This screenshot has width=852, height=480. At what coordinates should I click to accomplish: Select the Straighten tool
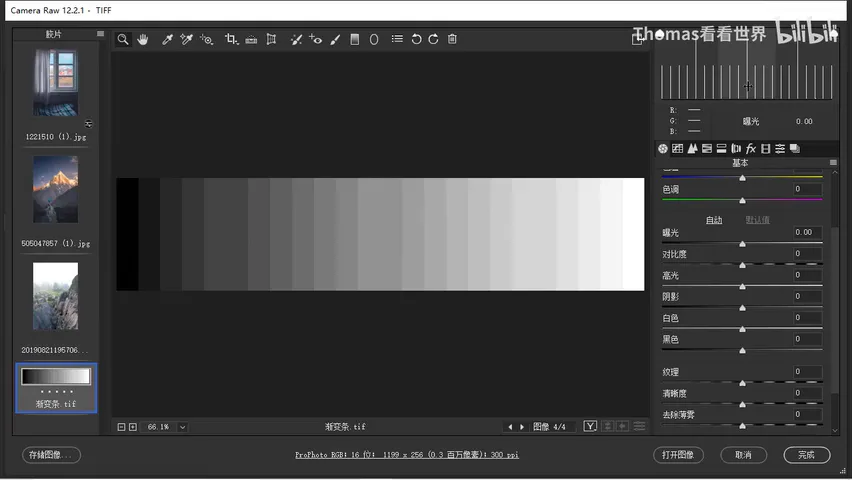(x=251, y=39)
